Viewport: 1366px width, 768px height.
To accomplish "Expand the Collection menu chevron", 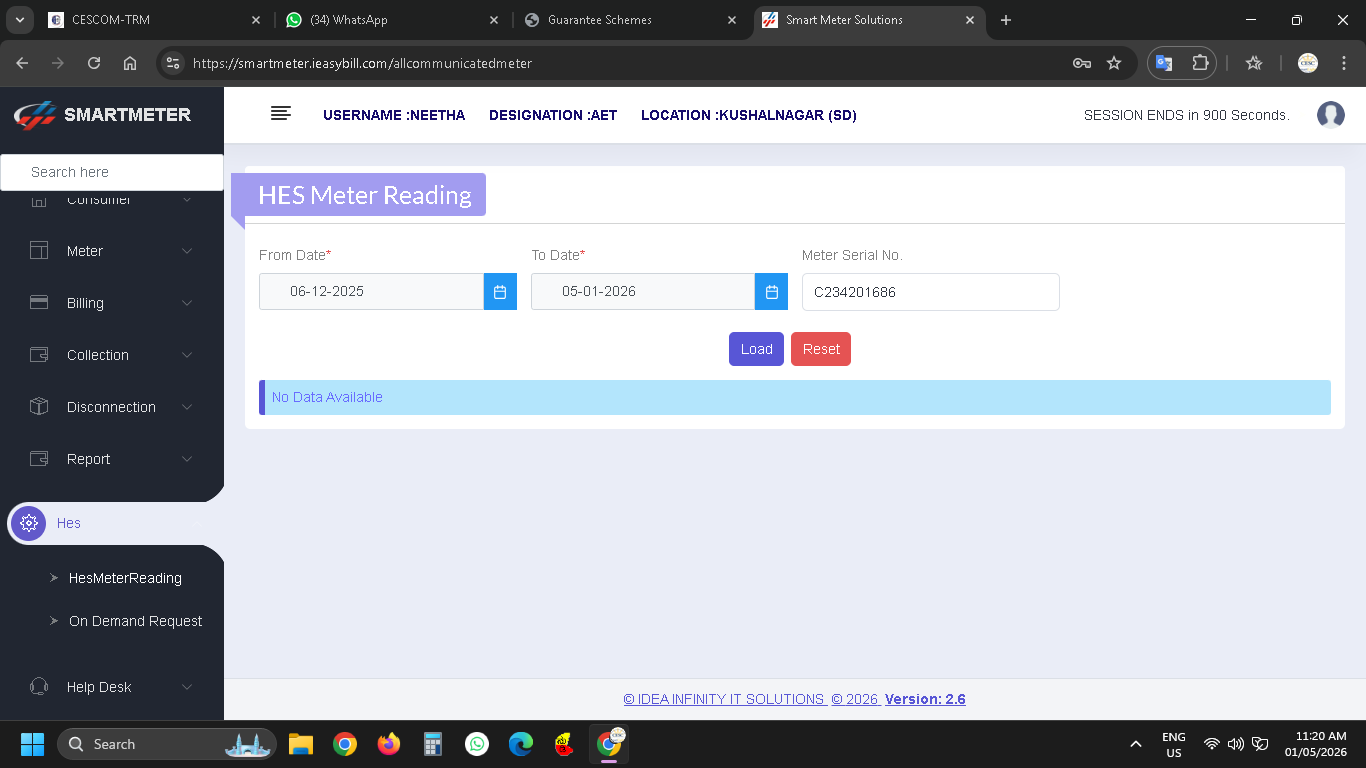I will (x=187, y=355).
